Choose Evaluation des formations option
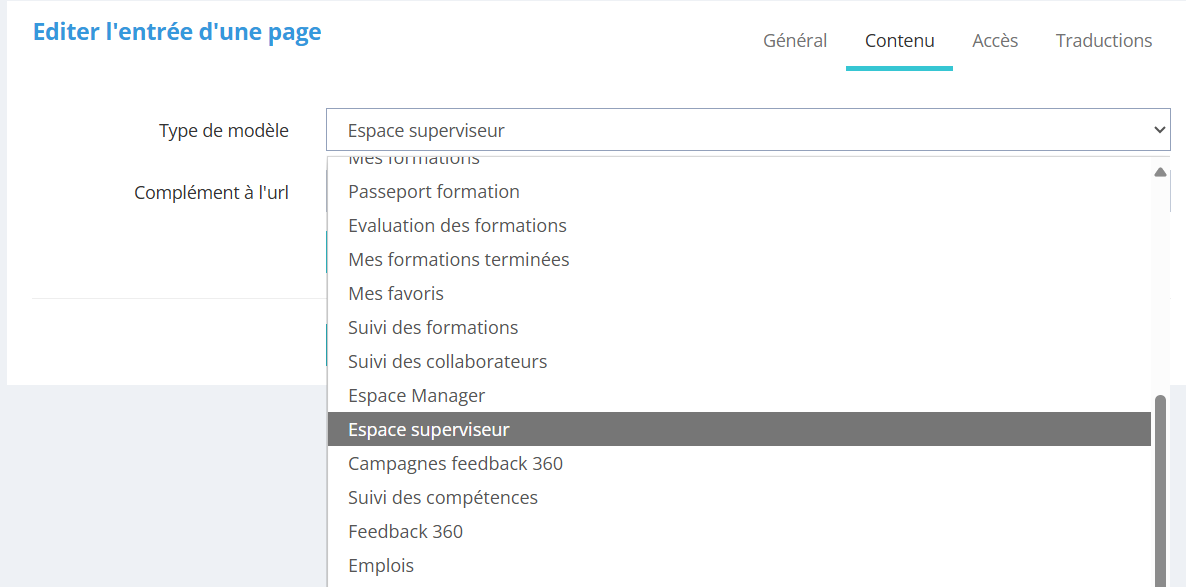 (457, 226)
